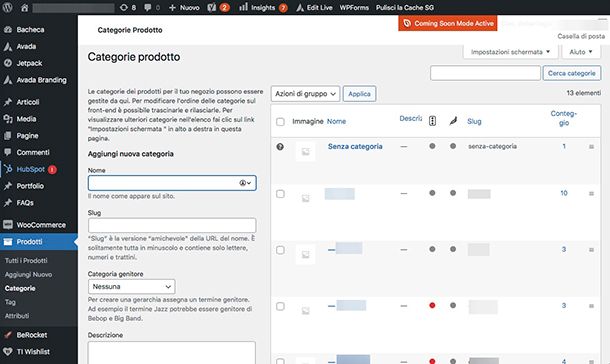Focus the Nome input field
This screenshot has width=610, height=364.
click(172, 183)
